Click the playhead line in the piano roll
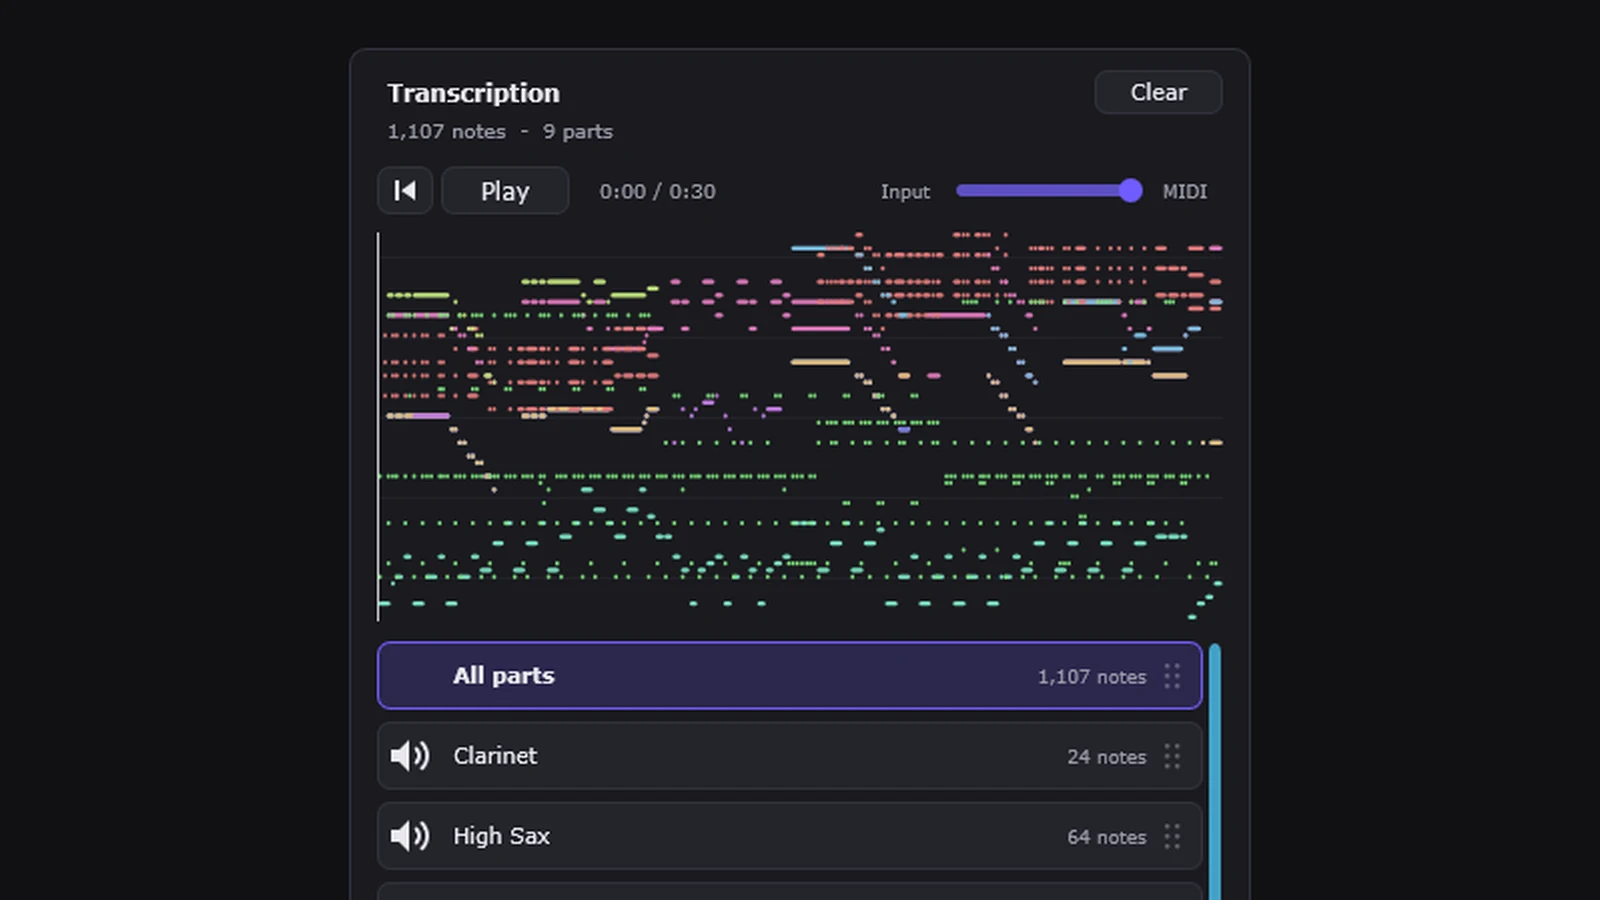 tap(378, 427)
